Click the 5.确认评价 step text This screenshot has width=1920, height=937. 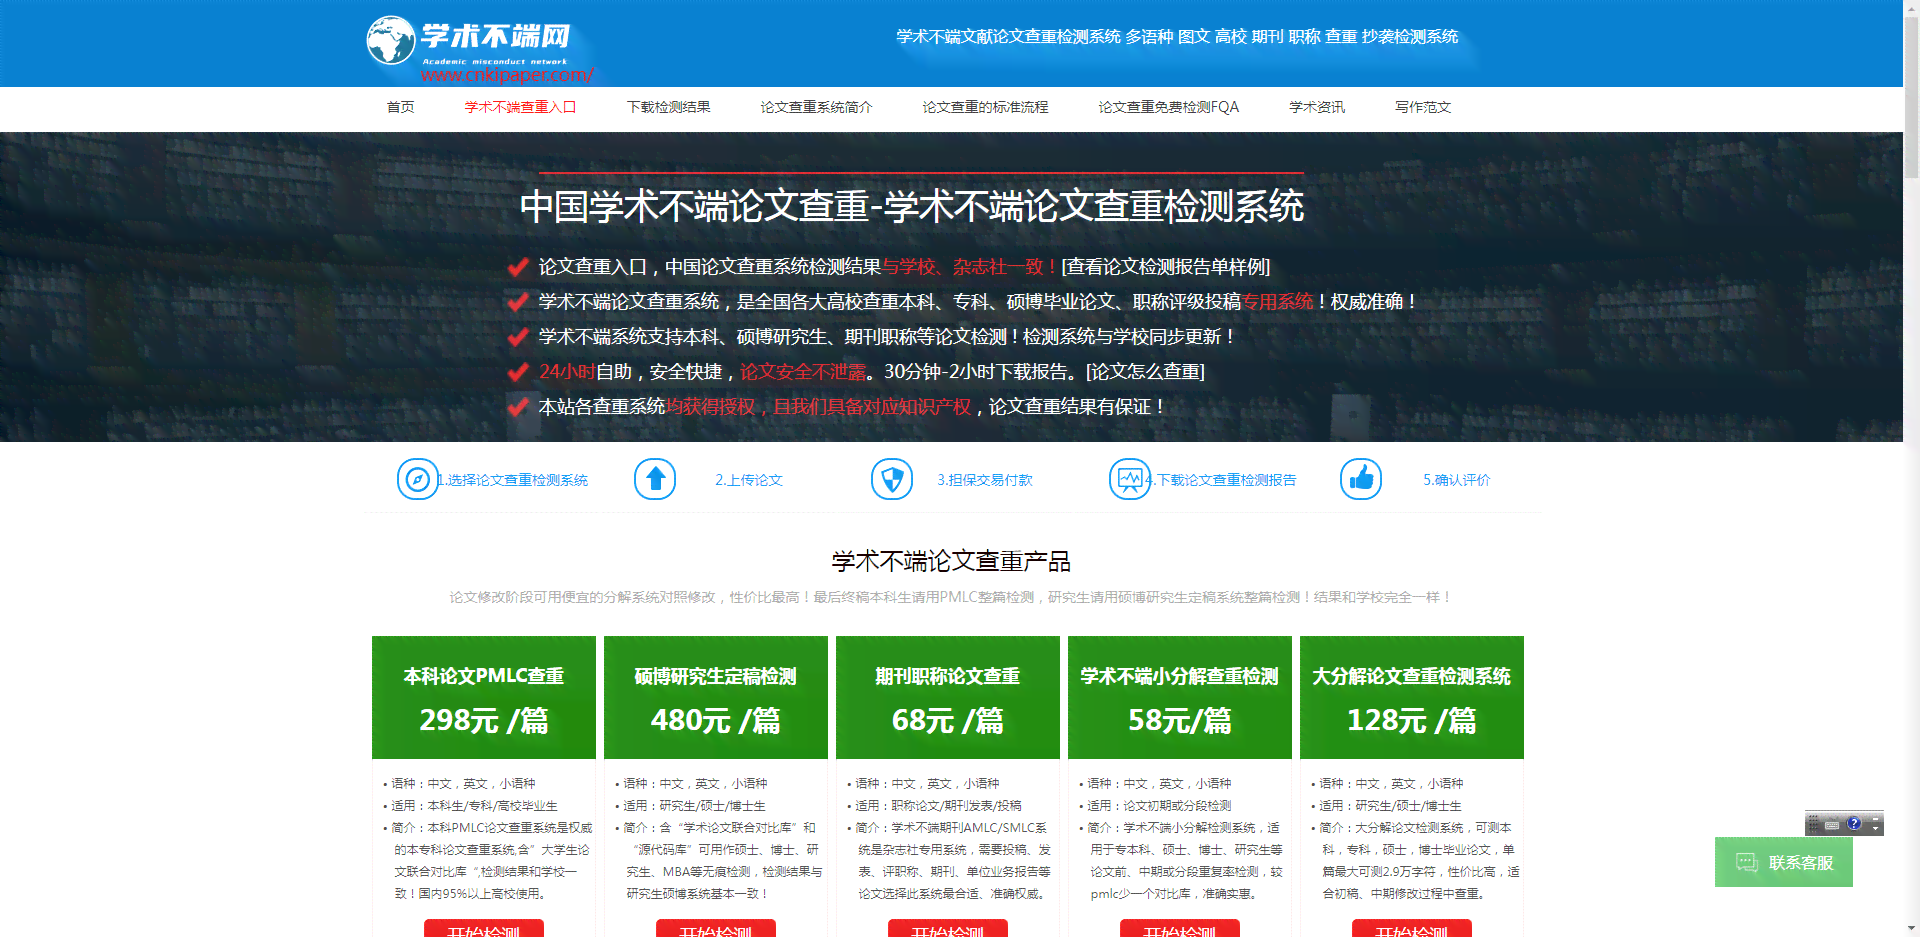click(1456, 480)
